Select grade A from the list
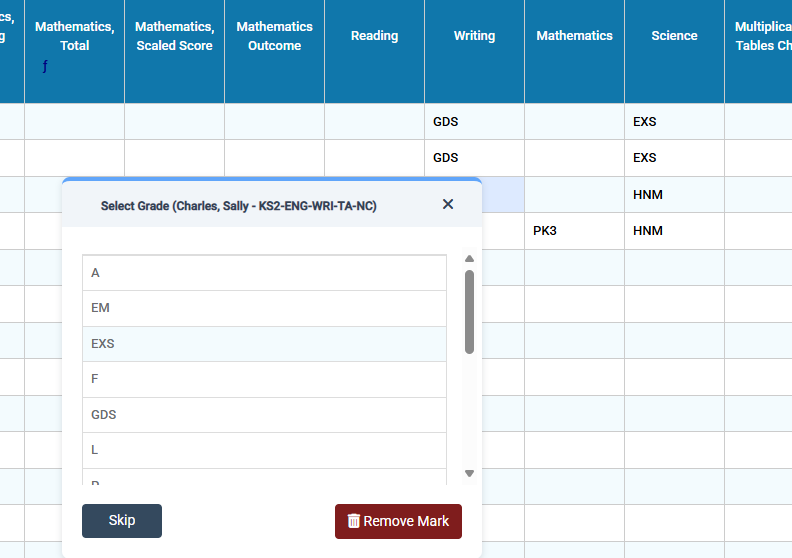The image size is (792, 558). [x=264, y=273]
